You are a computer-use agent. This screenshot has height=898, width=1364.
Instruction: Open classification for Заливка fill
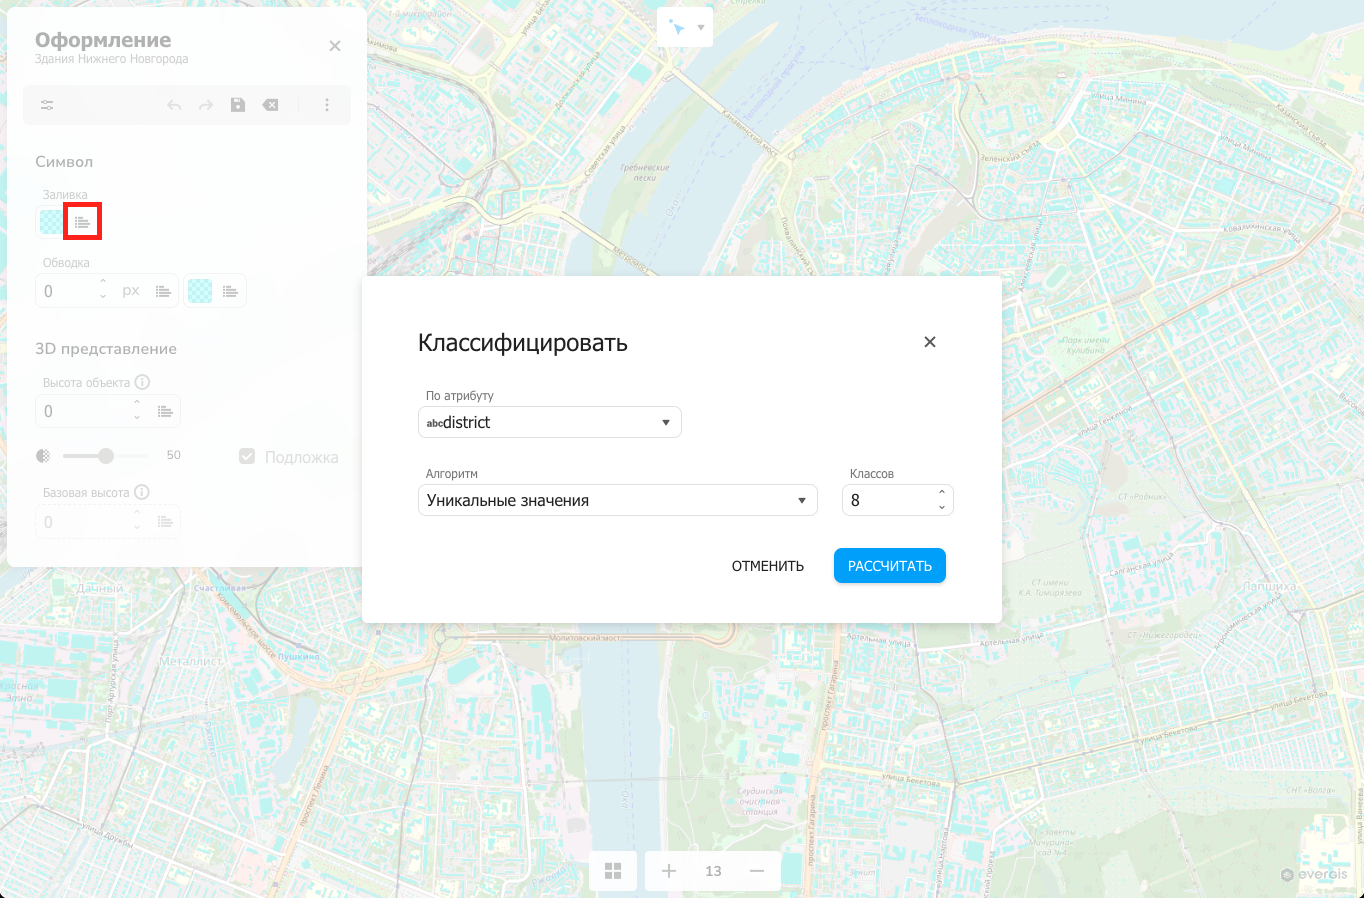pyautogui.click(x=83, y=221)
